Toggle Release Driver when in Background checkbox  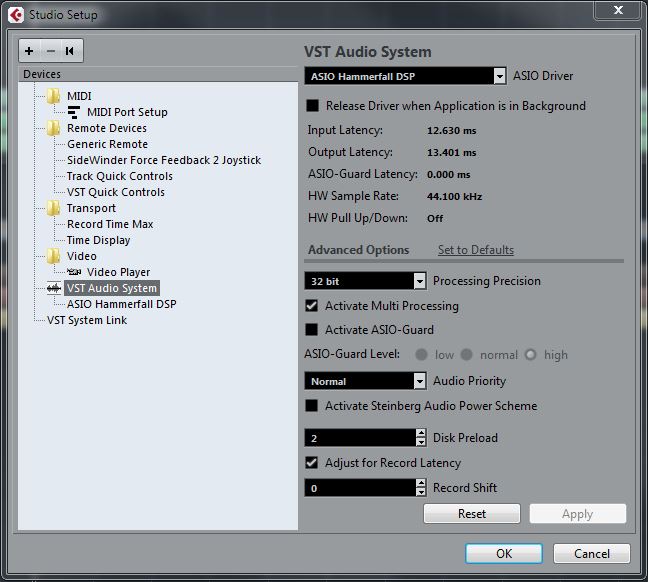[312, 106]
